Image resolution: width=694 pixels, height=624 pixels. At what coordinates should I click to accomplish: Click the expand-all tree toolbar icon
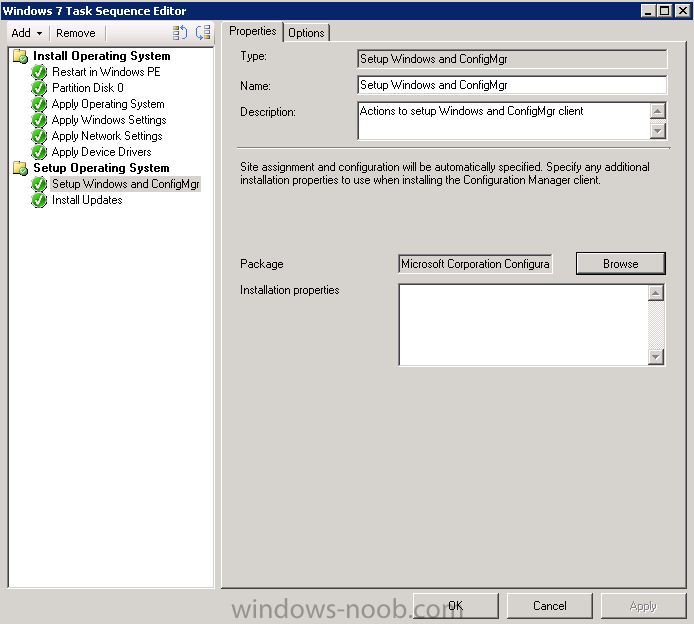pos(180,33)
